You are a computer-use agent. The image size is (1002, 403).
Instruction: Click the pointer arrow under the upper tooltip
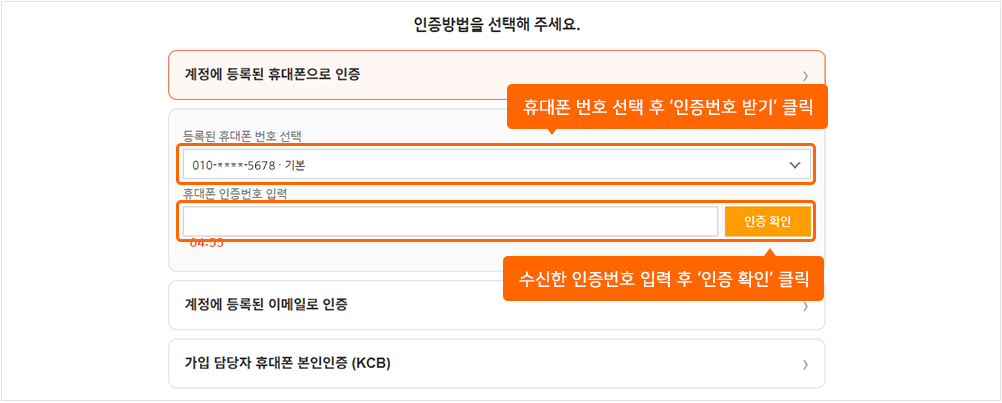coord(553,132)
